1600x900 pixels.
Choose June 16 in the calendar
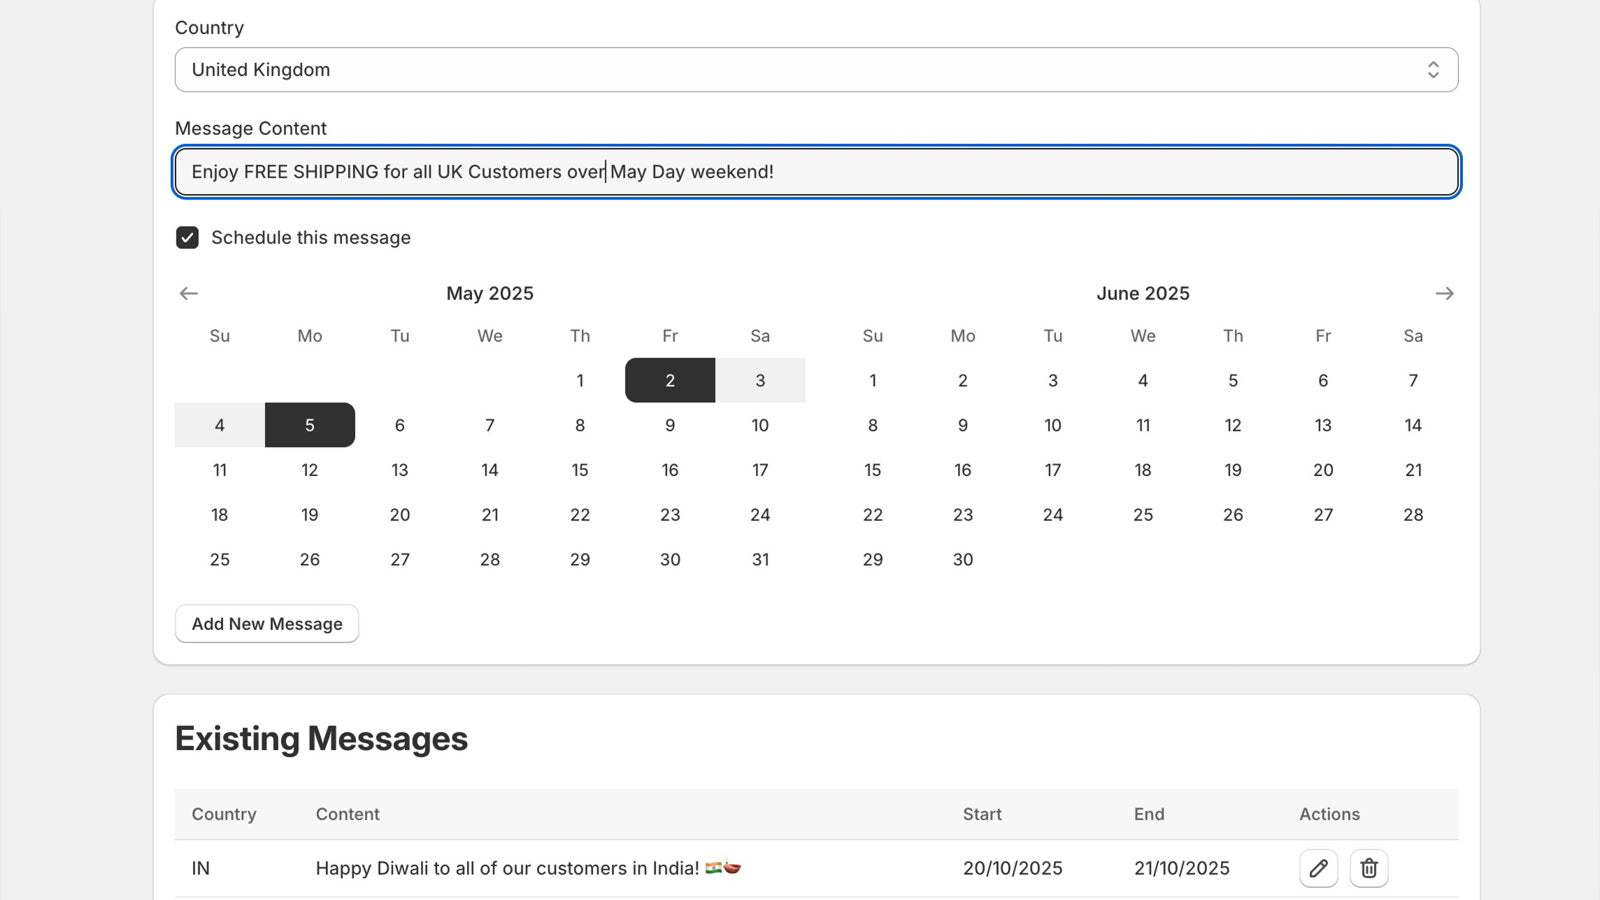pyautogui.click(x=963, y=470)
